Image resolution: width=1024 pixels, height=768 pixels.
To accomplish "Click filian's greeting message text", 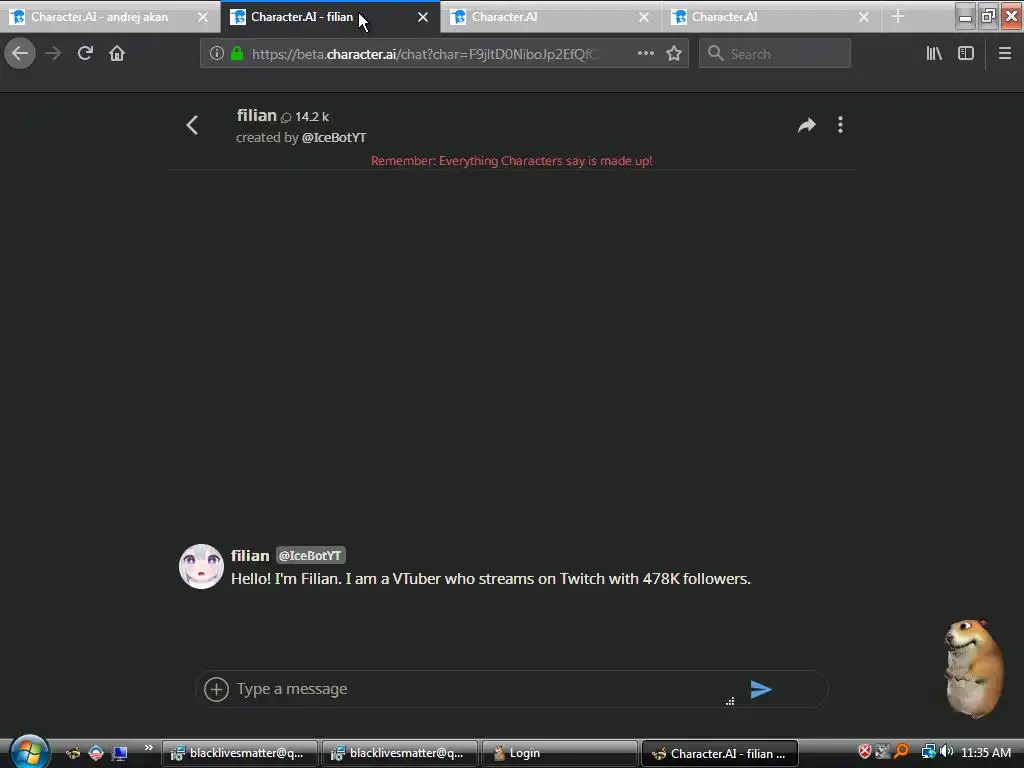I will coord(490,579).
